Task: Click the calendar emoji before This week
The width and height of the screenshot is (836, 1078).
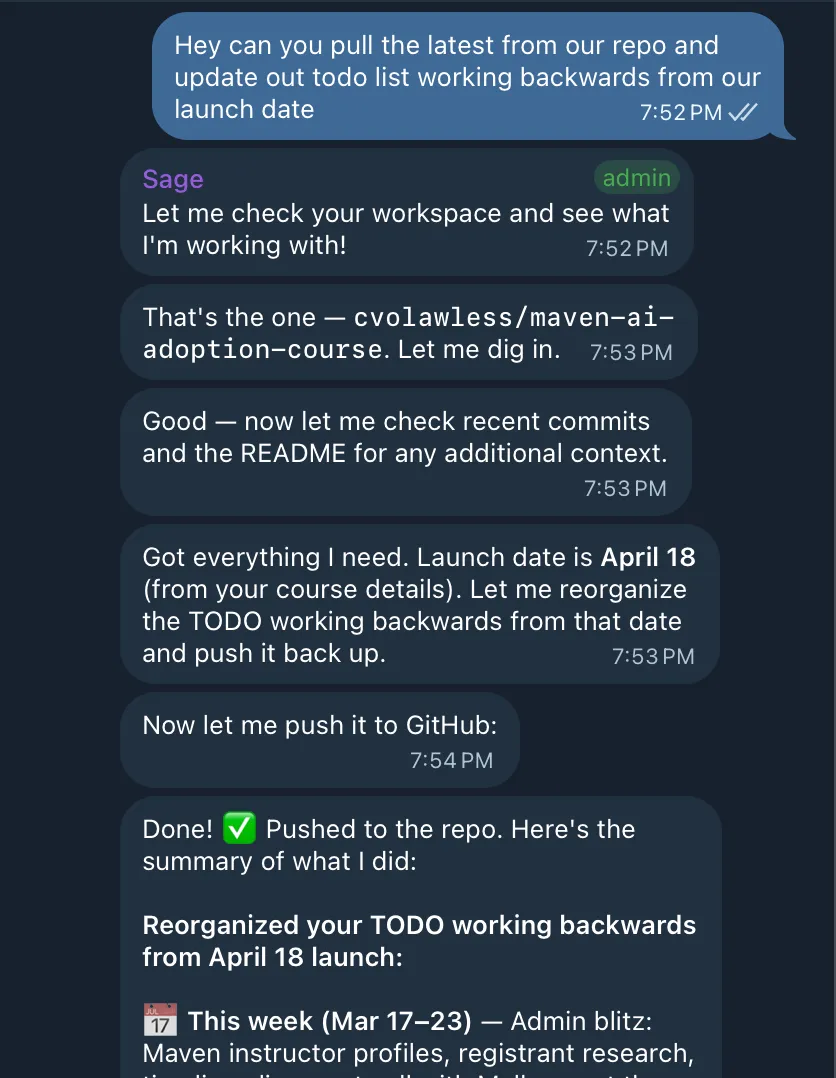Action: pyautogui.click(x=160, y=1020)
